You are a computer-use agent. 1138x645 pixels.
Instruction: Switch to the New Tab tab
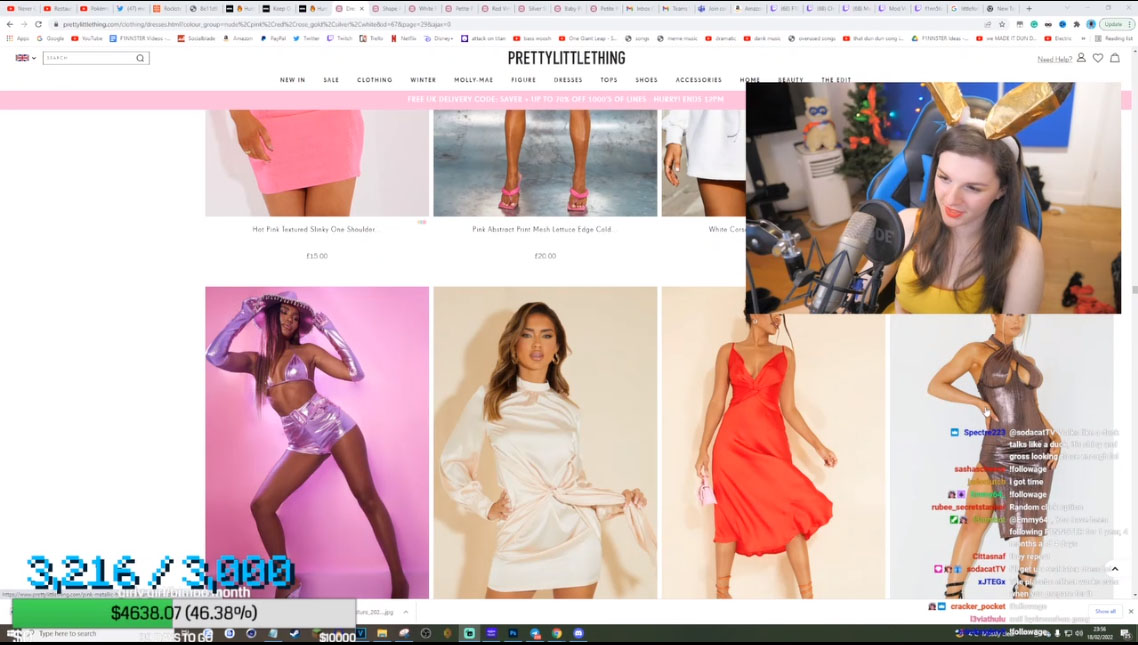point(1001,9)
